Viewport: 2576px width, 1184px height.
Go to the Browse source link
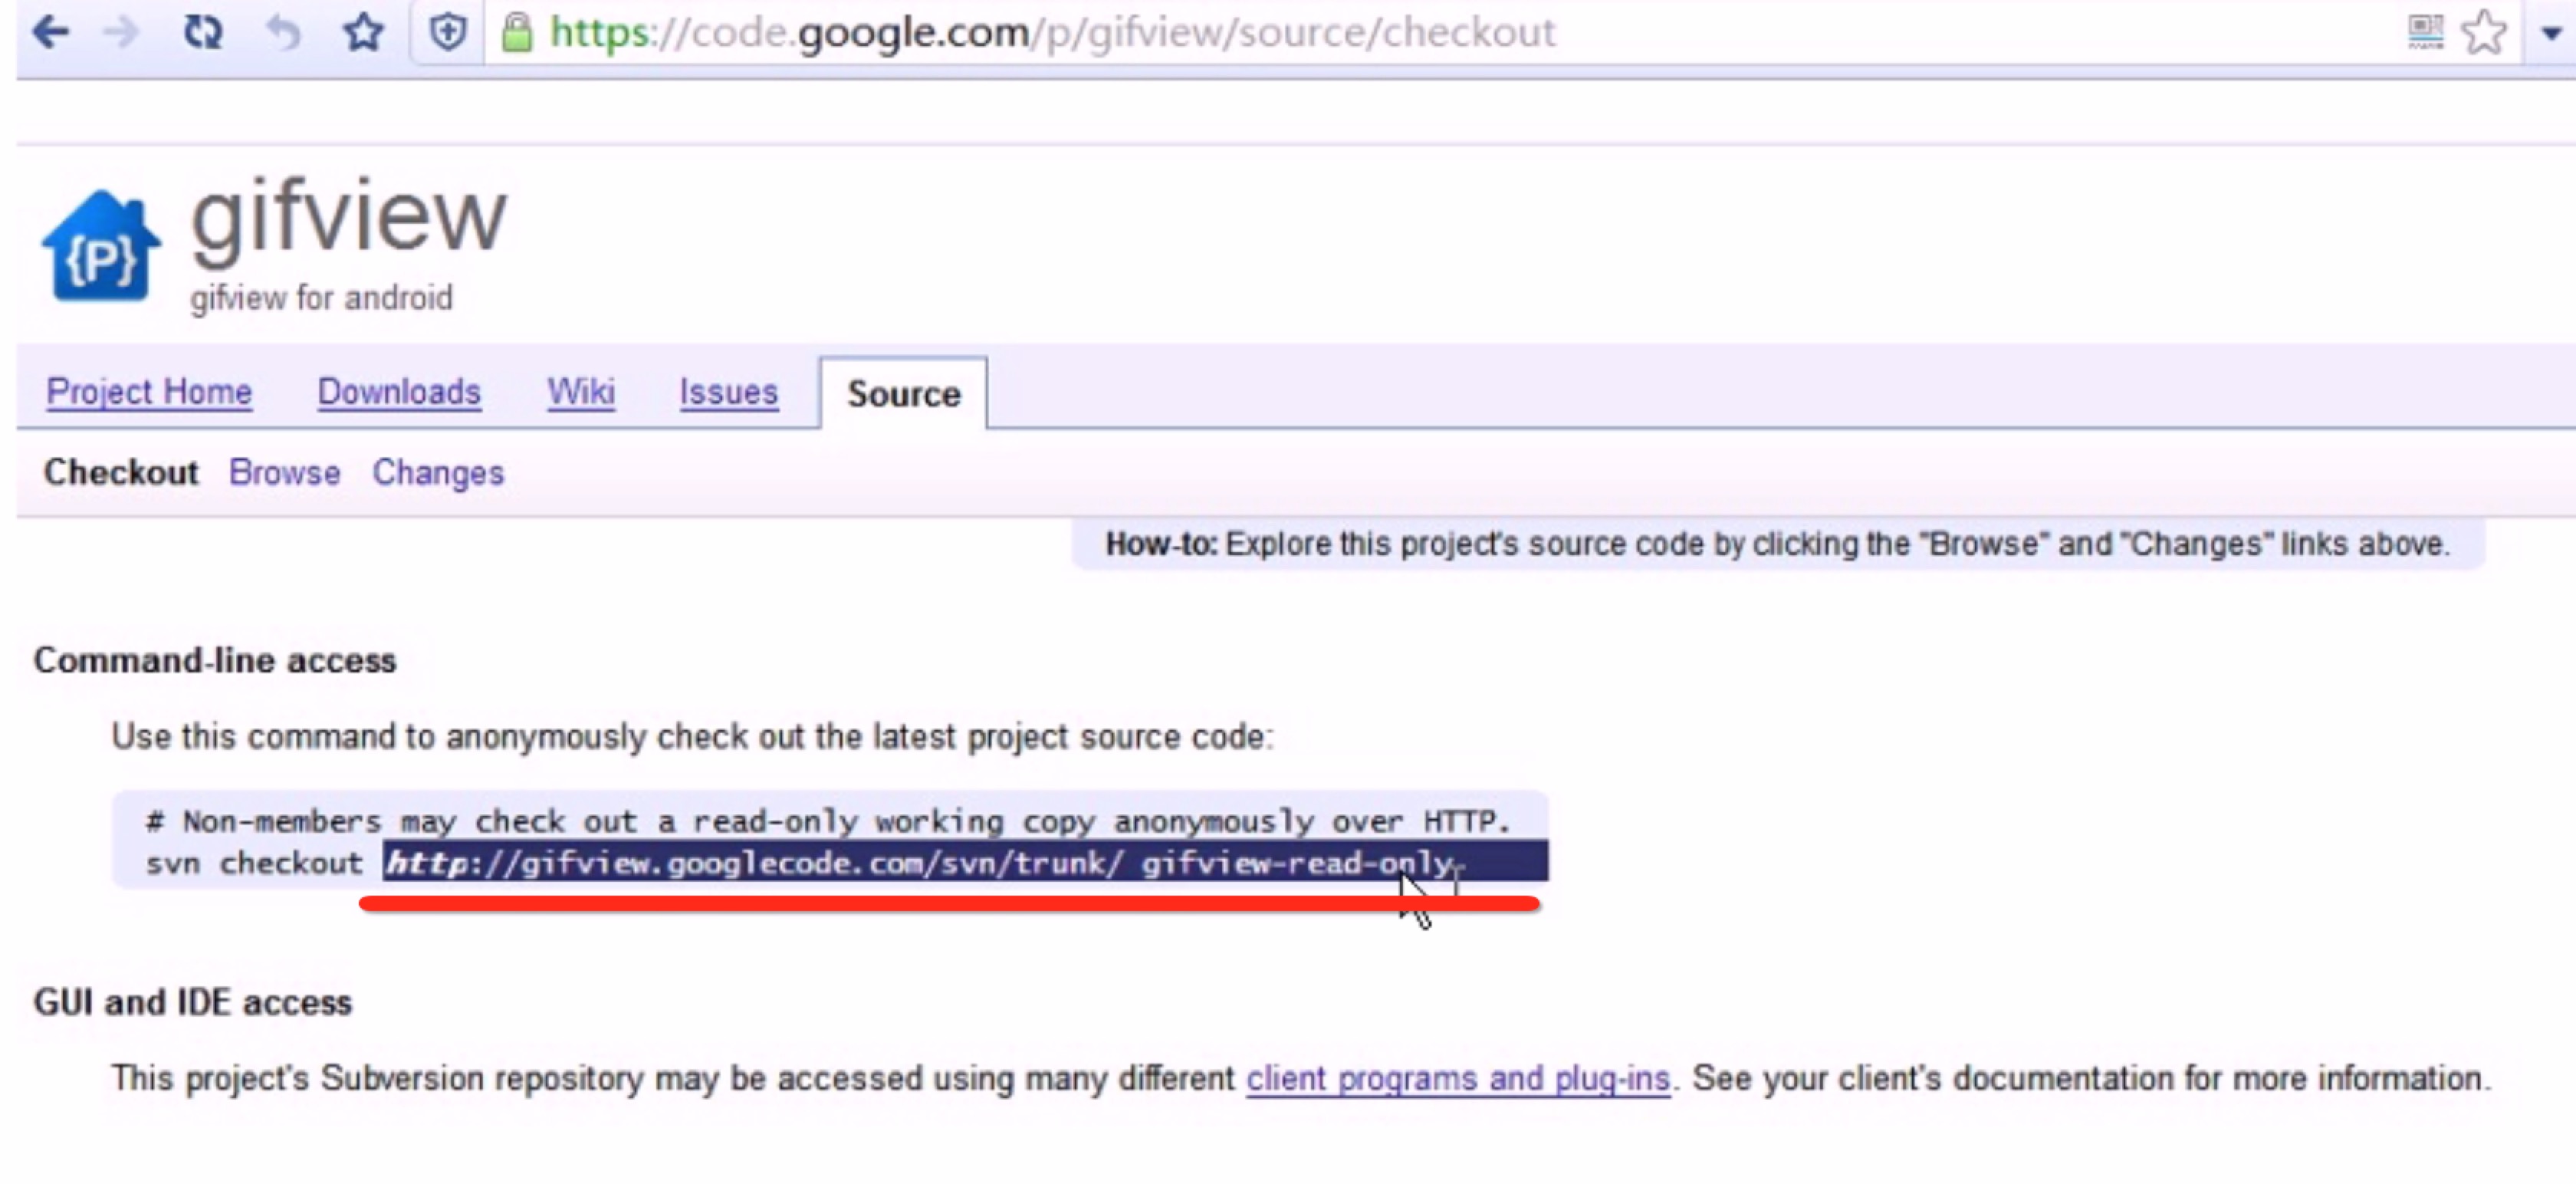[x=285, y=472]
